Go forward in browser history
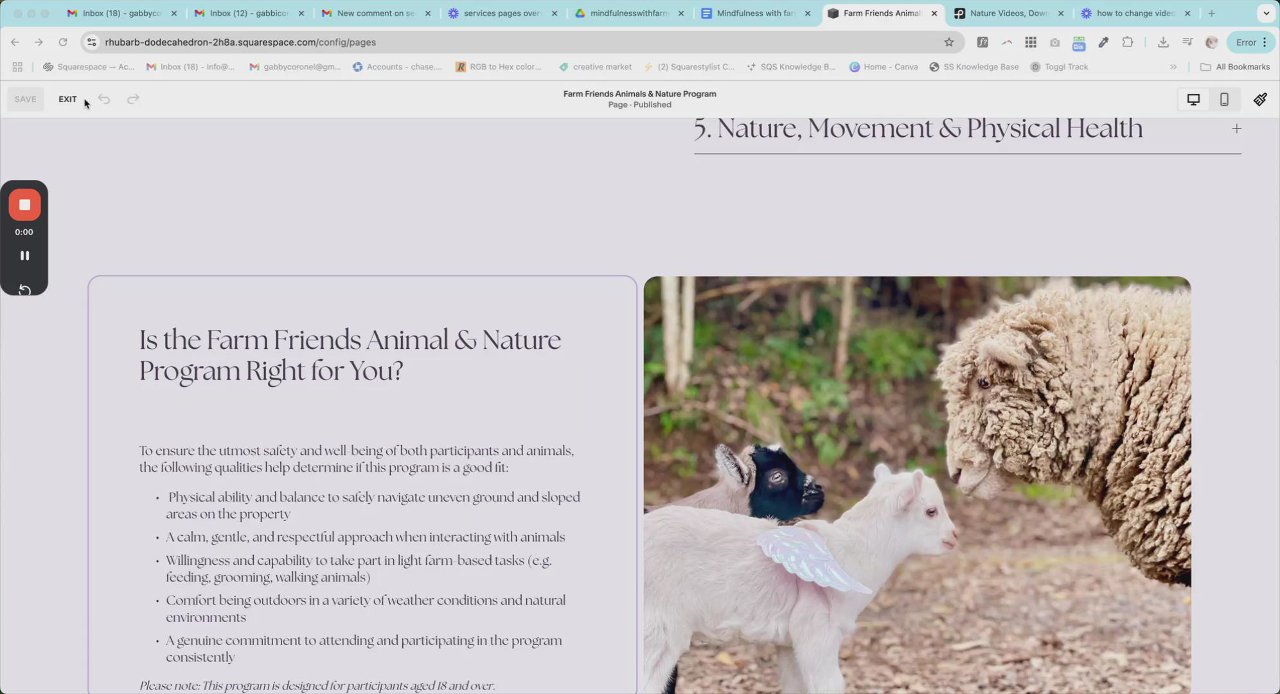This screenshot has height=694, width=1280. pos(38,42)
